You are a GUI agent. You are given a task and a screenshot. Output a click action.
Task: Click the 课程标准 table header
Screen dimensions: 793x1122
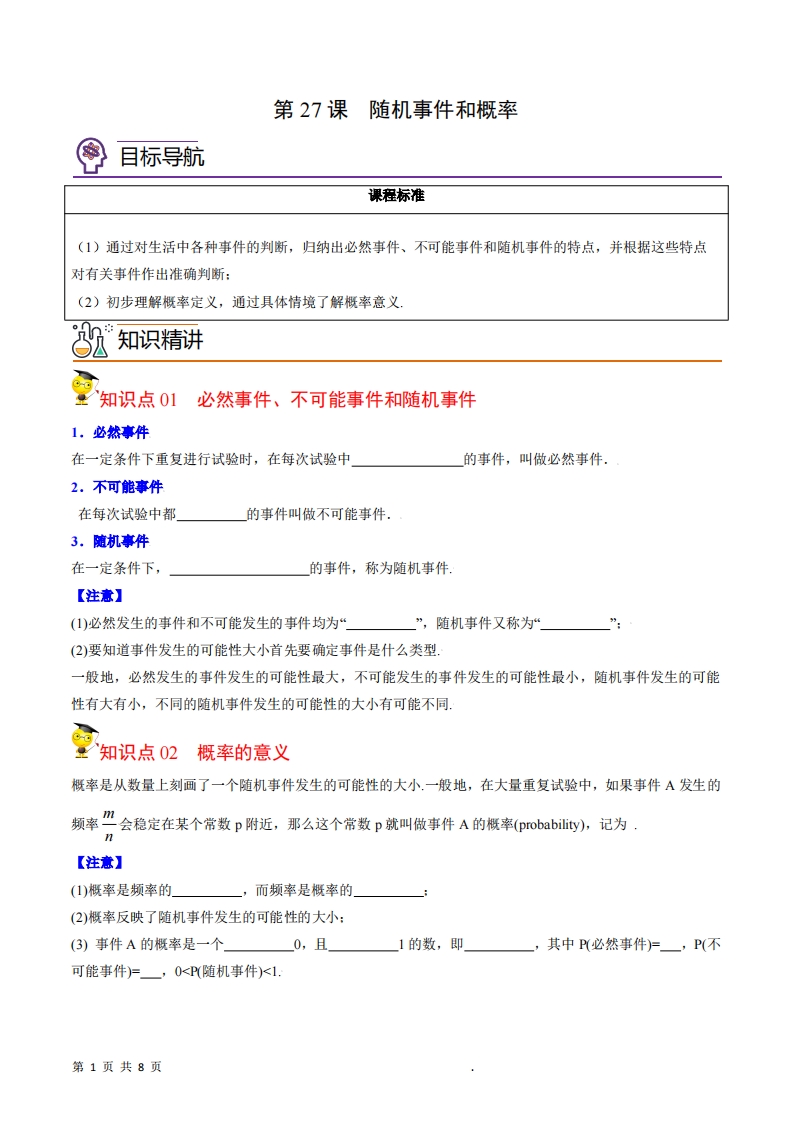point(396,196)
